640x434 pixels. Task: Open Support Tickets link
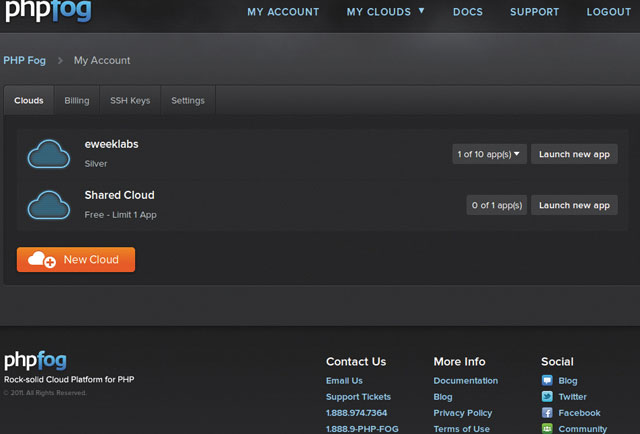(x=358, y=397)
